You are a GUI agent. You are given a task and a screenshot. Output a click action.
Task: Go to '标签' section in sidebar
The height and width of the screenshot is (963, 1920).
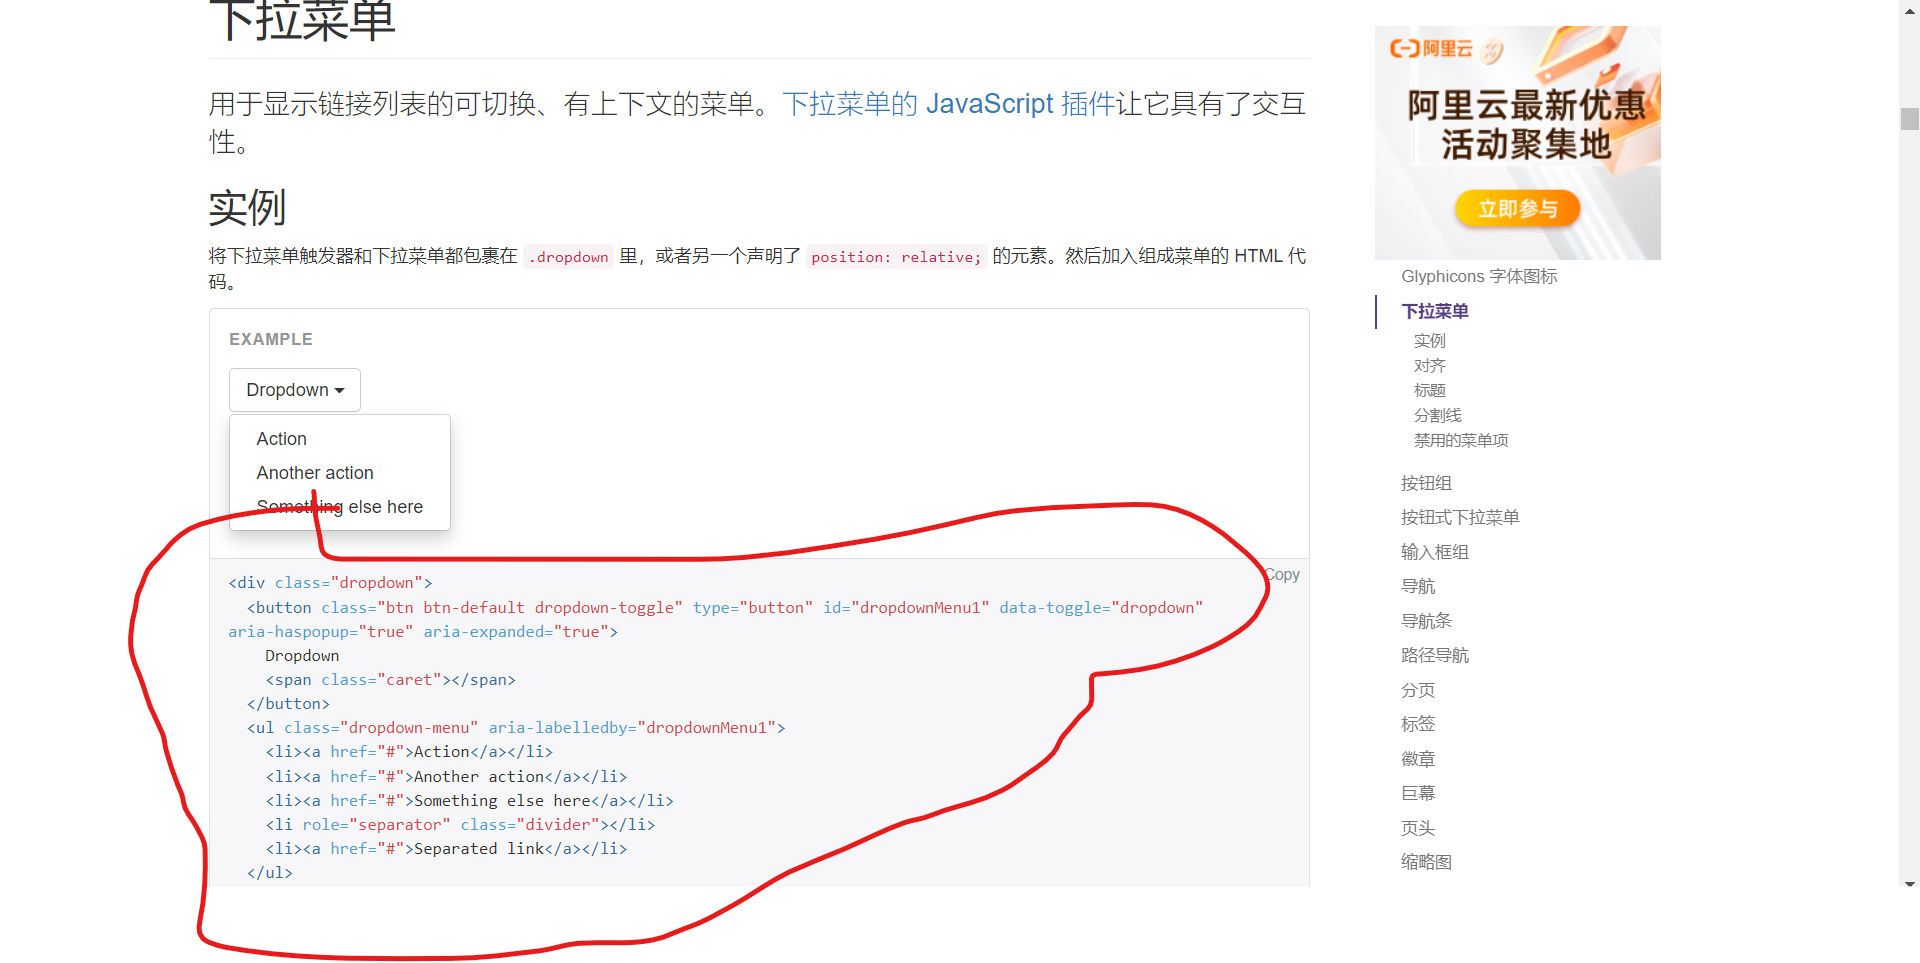tap(1418, 725)
